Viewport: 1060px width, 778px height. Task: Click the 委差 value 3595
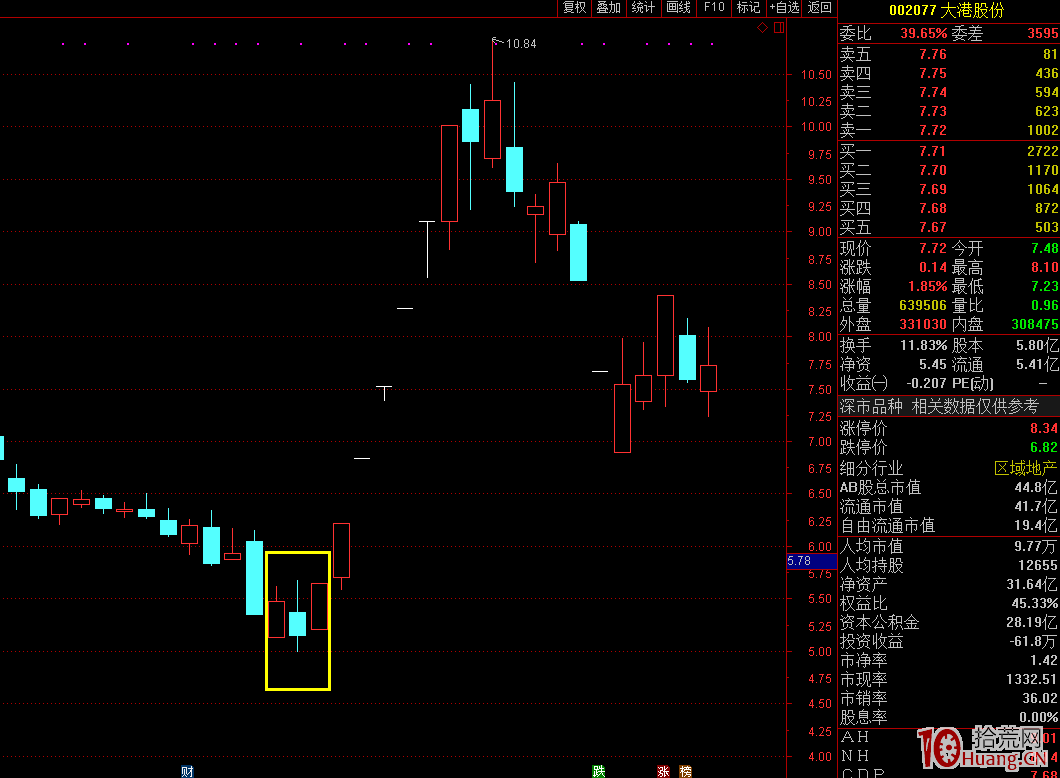[x=1042, y=33]
